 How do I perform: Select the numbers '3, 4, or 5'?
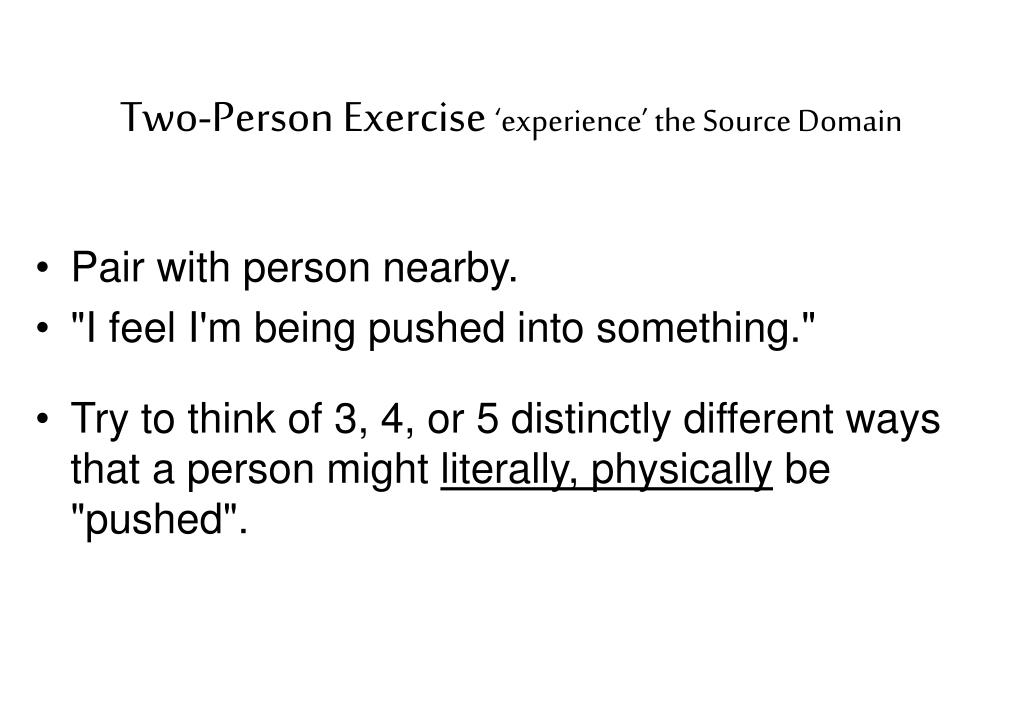[416, 419]
